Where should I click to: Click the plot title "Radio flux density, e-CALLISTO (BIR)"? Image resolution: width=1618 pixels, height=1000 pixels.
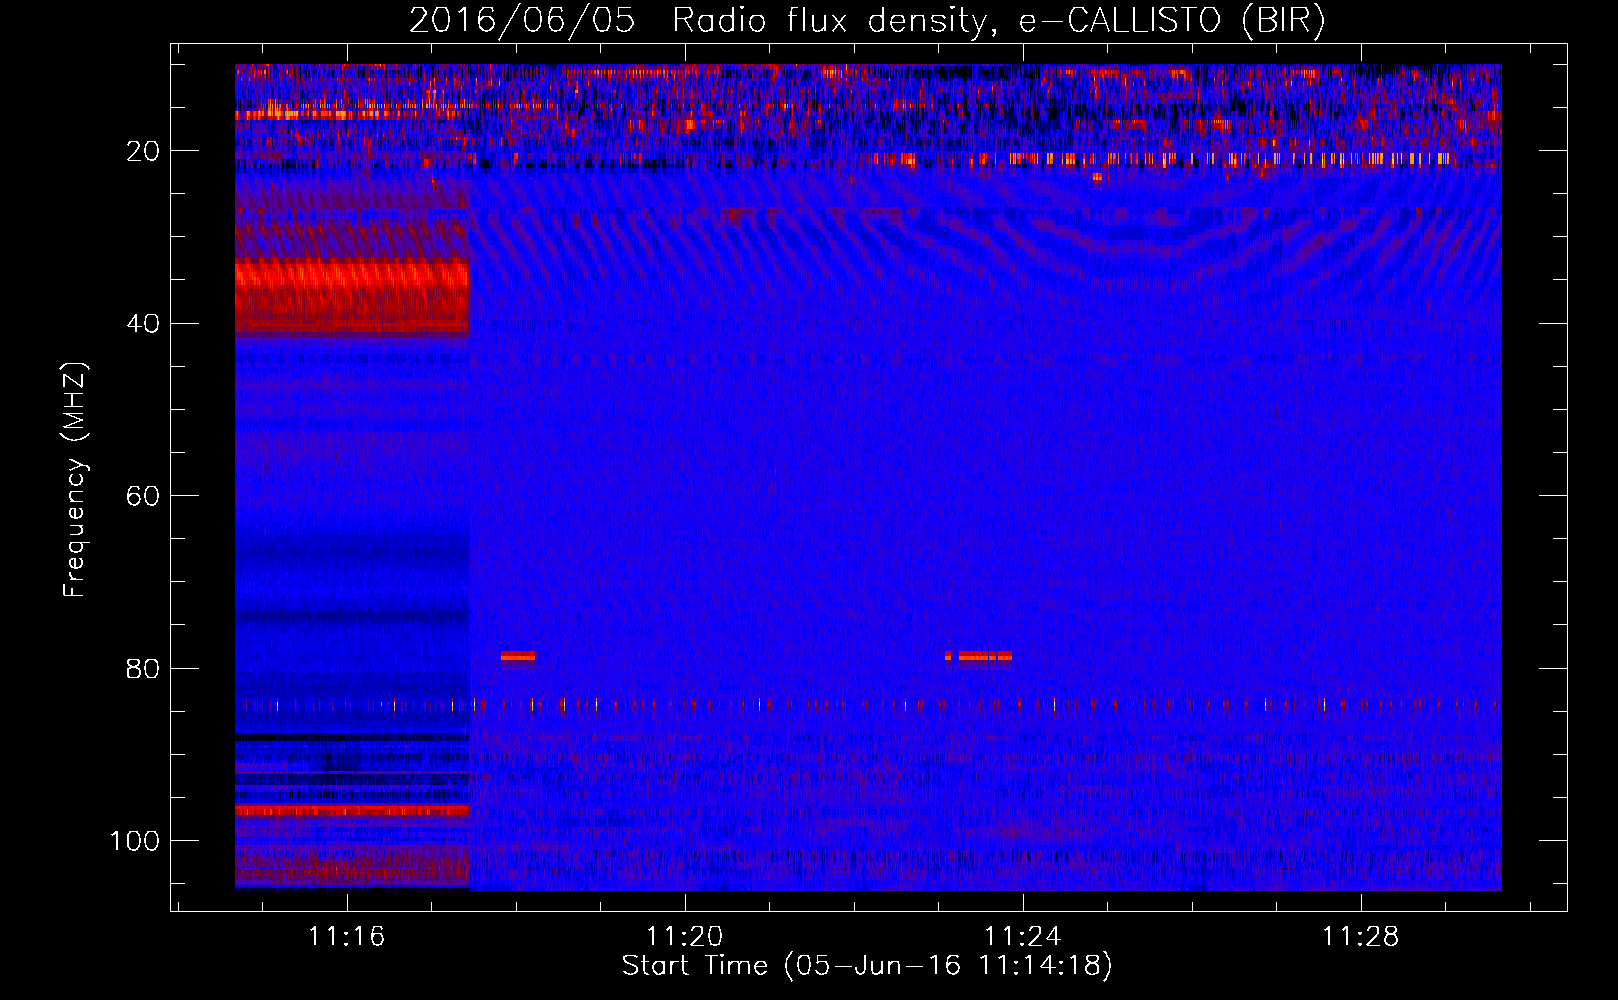(x=998, y=21)
